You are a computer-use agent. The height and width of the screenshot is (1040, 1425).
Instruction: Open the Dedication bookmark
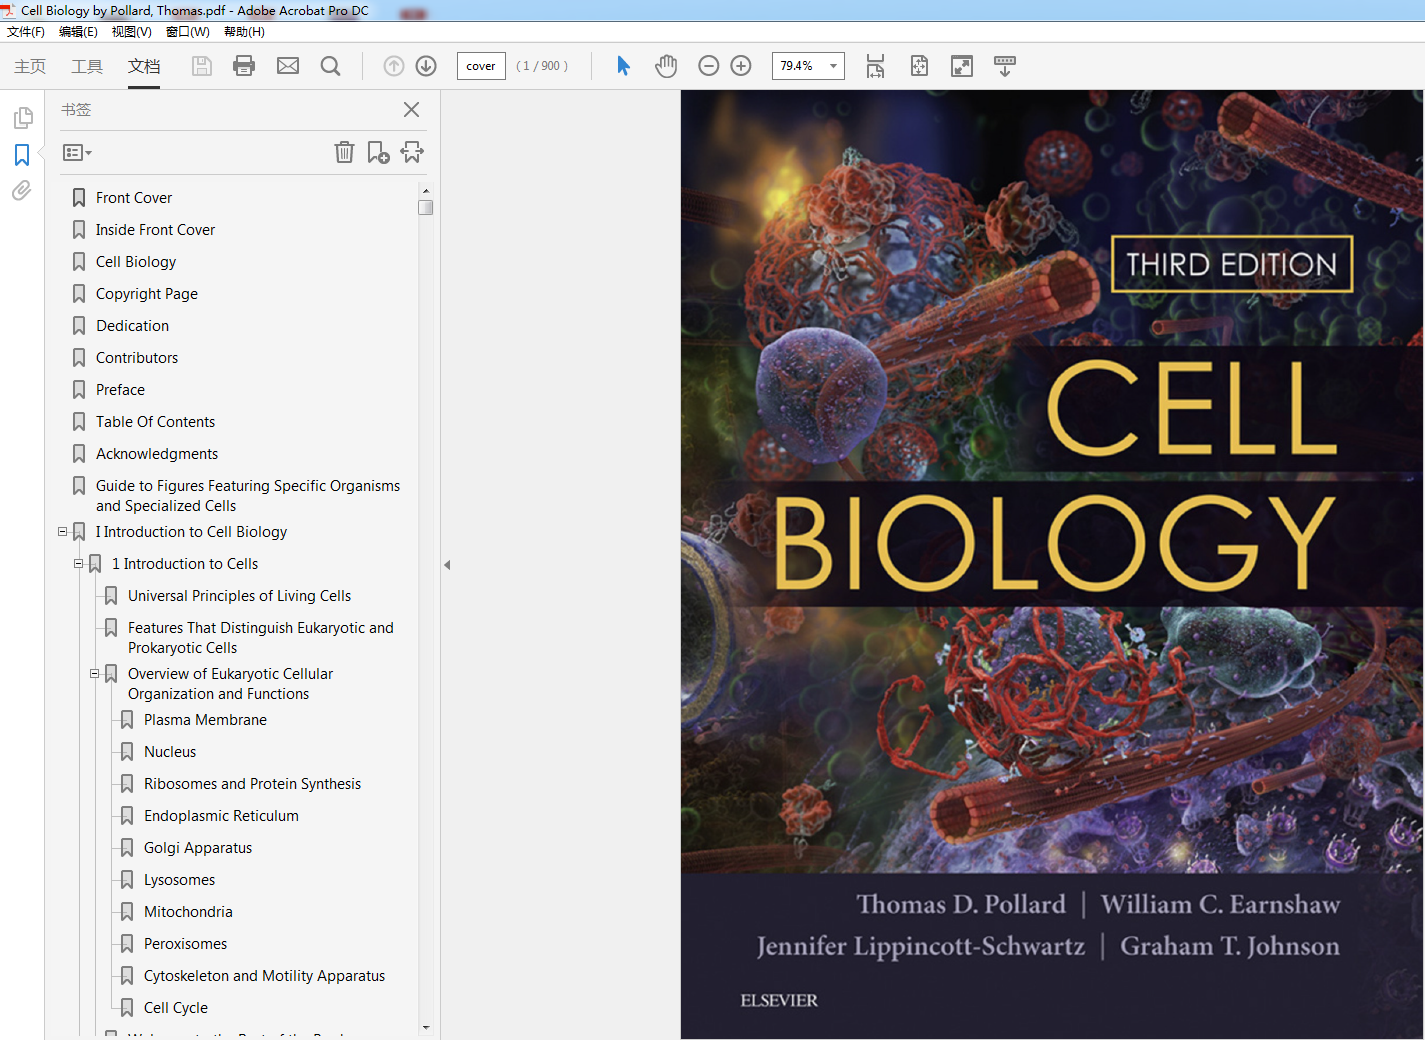click(133, 326)
